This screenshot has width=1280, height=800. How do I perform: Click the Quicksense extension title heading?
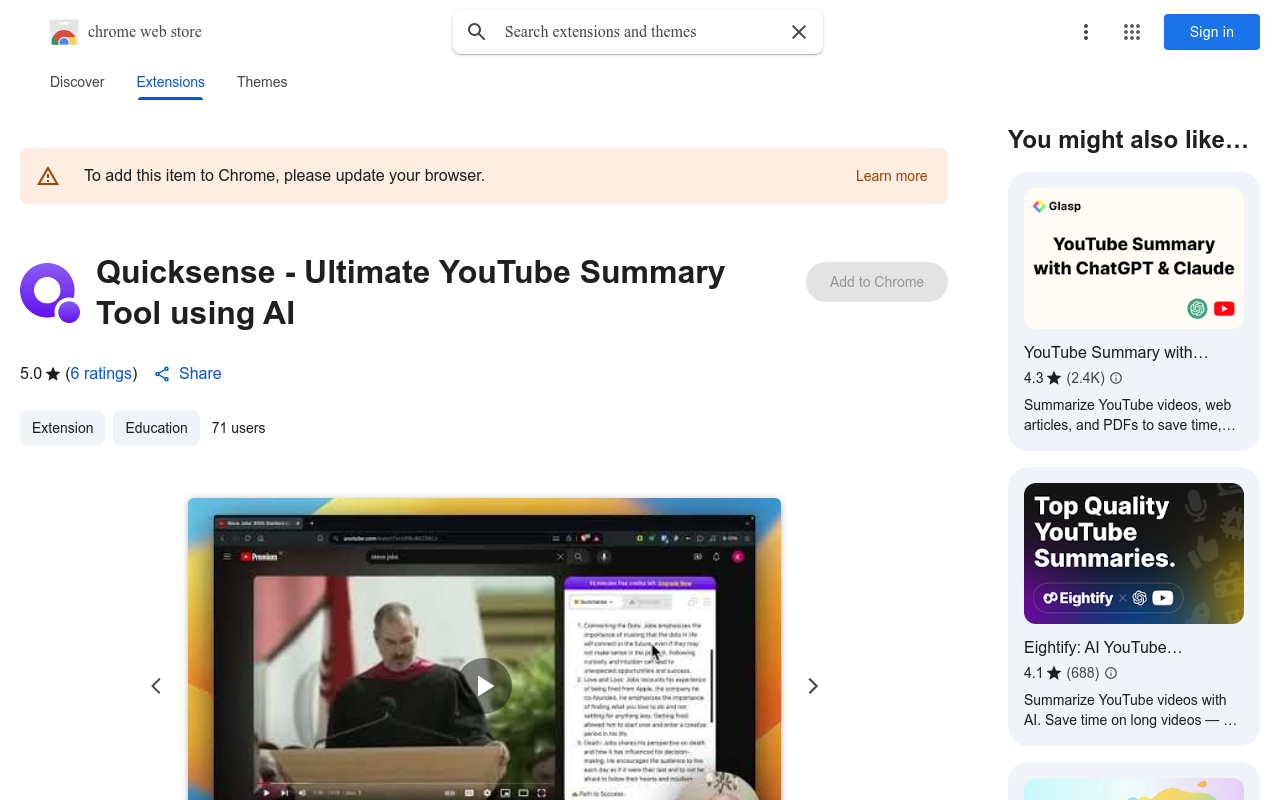click(x=410, y=292)
